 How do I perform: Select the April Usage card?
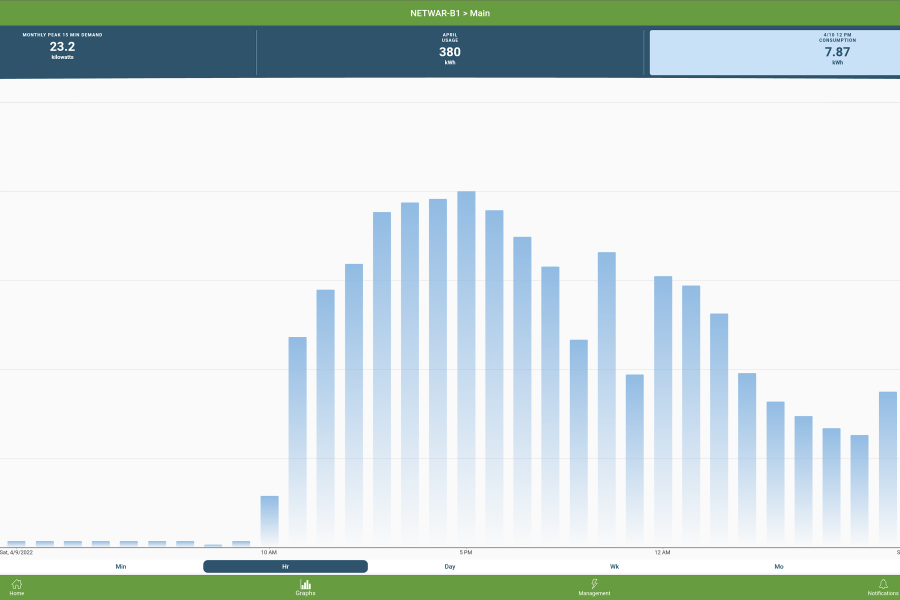(450, 50)
